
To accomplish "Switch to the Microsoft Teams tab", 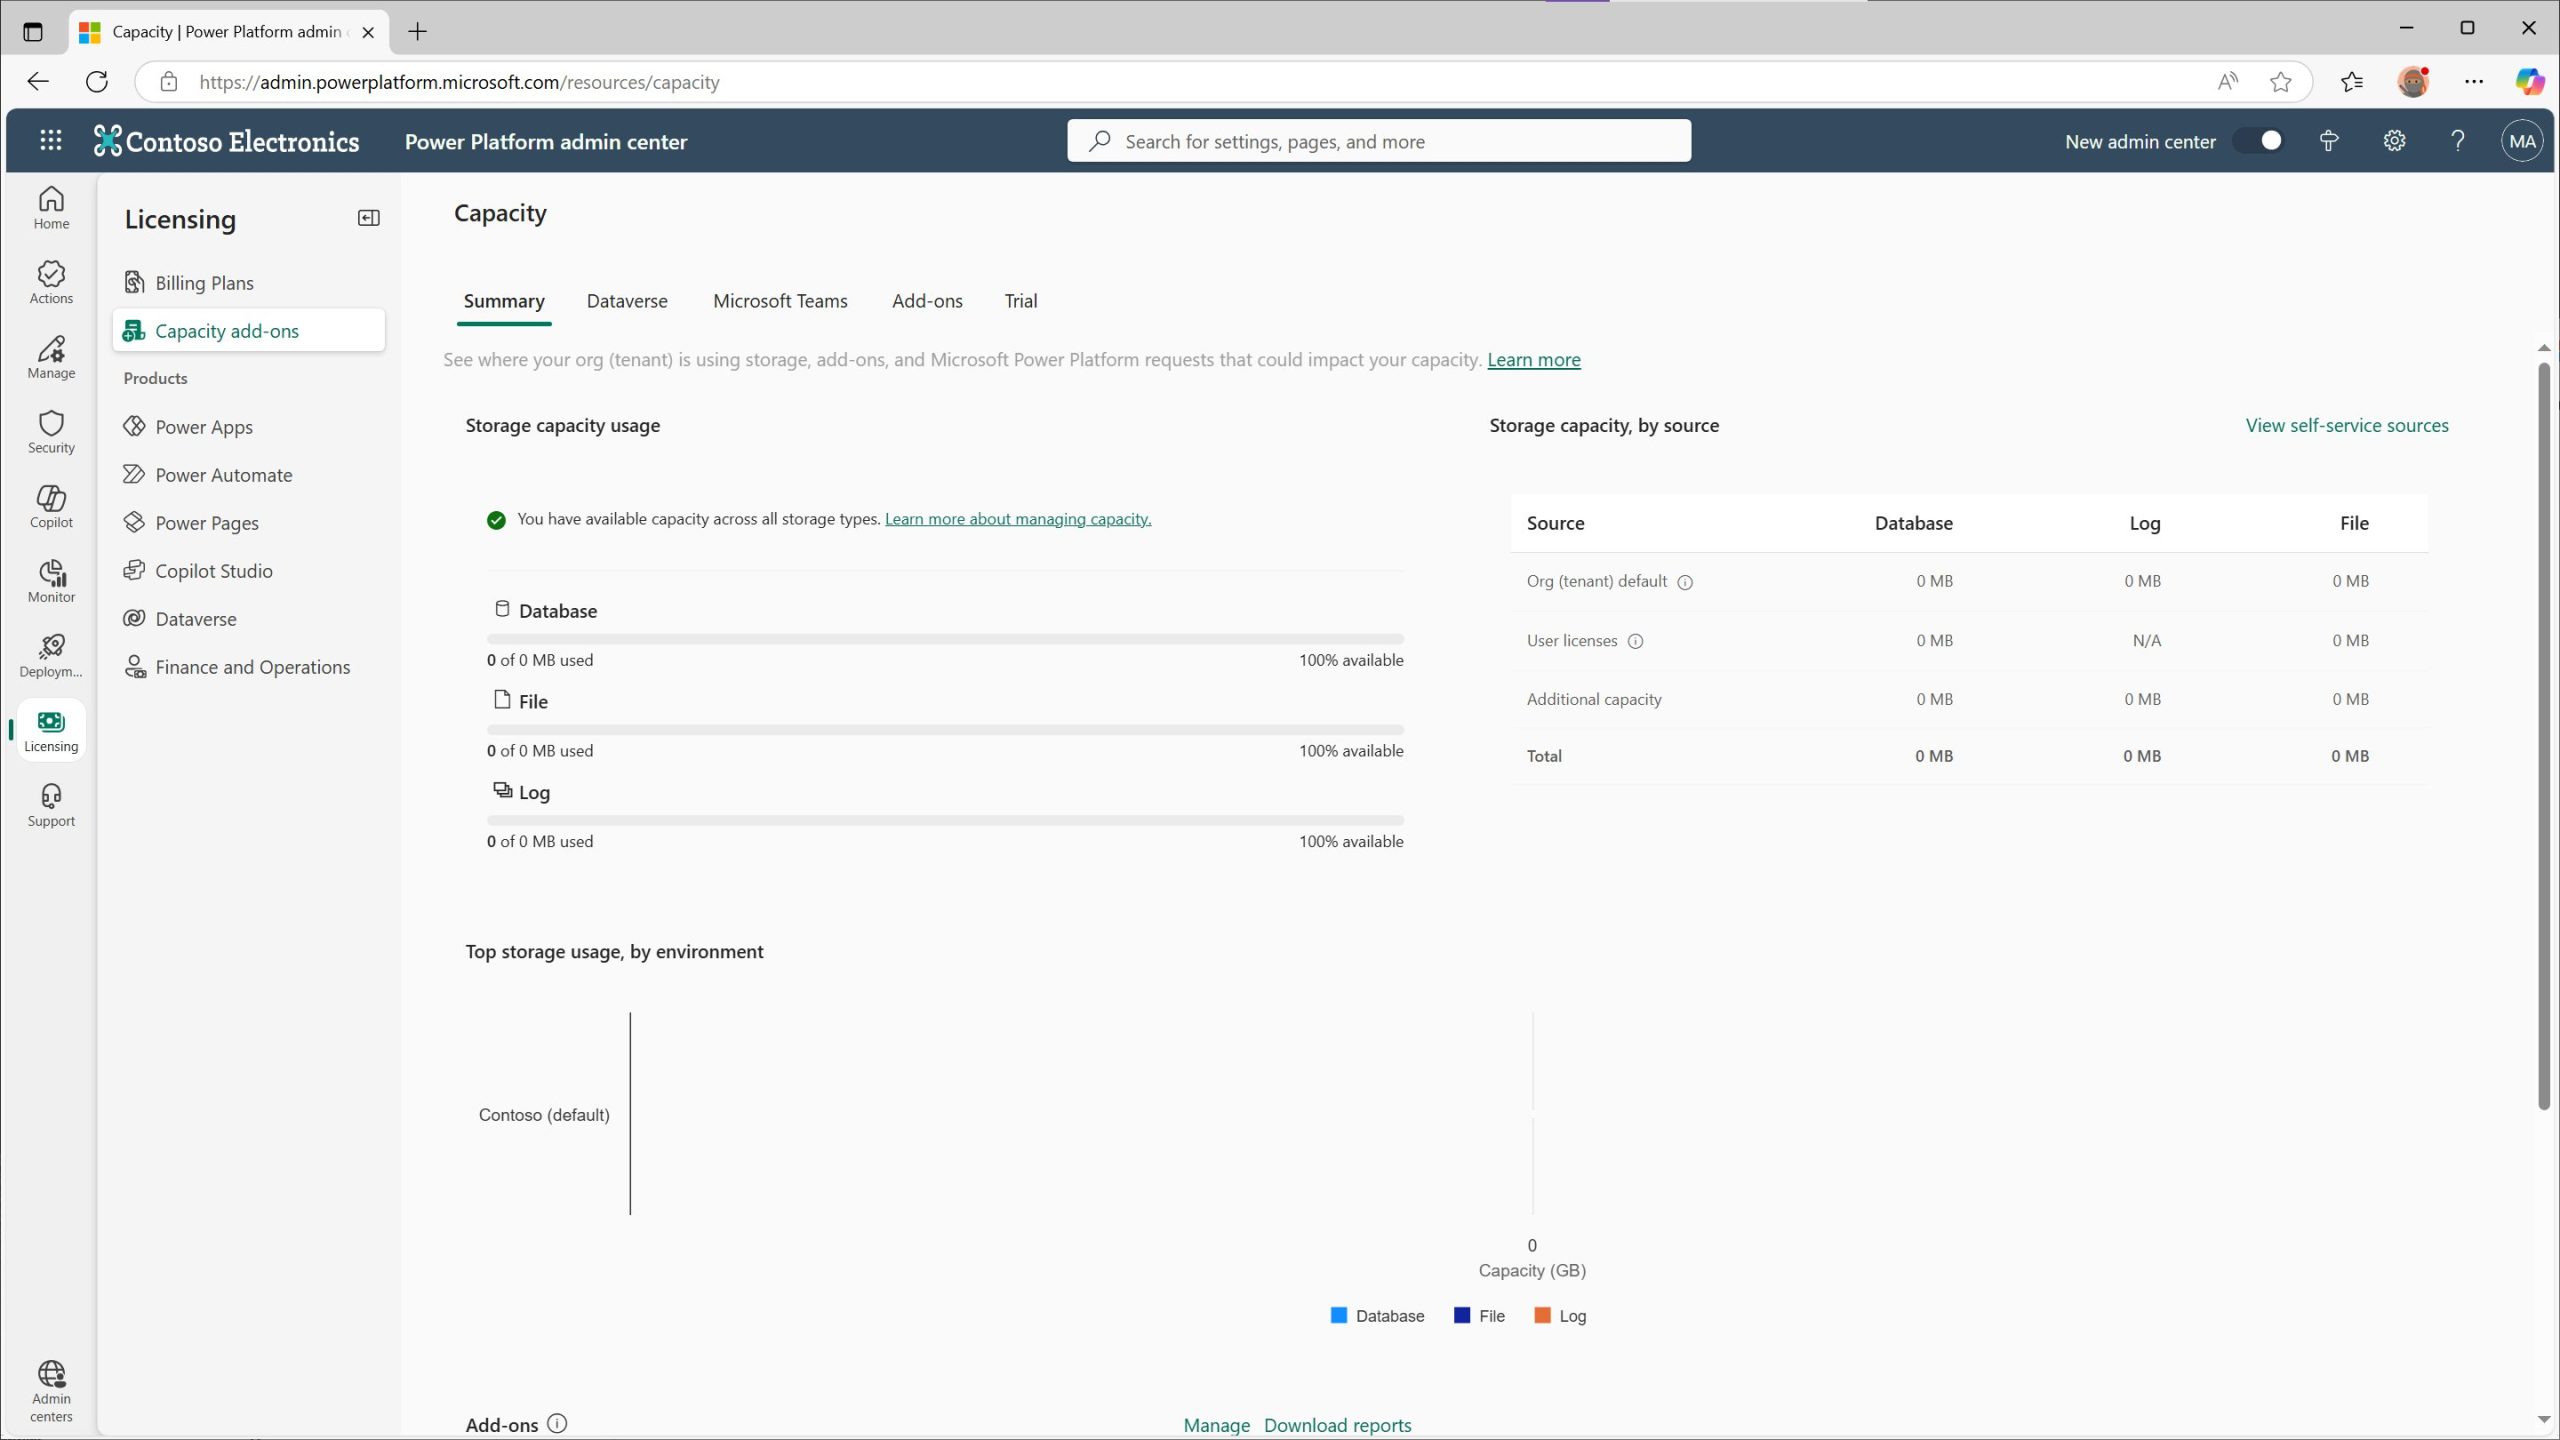I will tap(780, 301).
